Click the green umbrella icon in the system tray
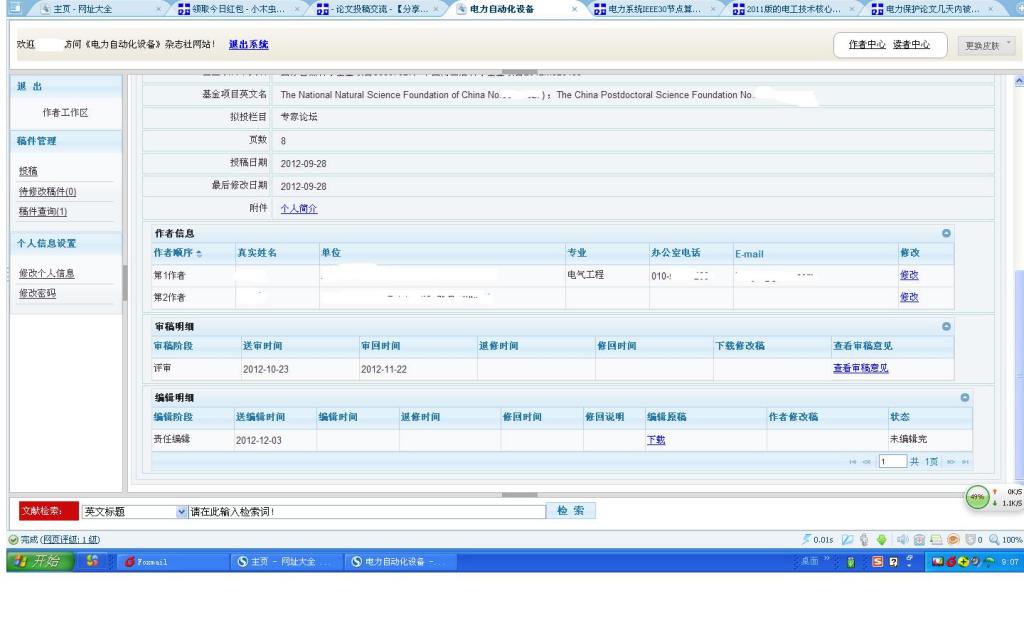The width and height of the screenshot is (1024, 640). pos(989,562)
